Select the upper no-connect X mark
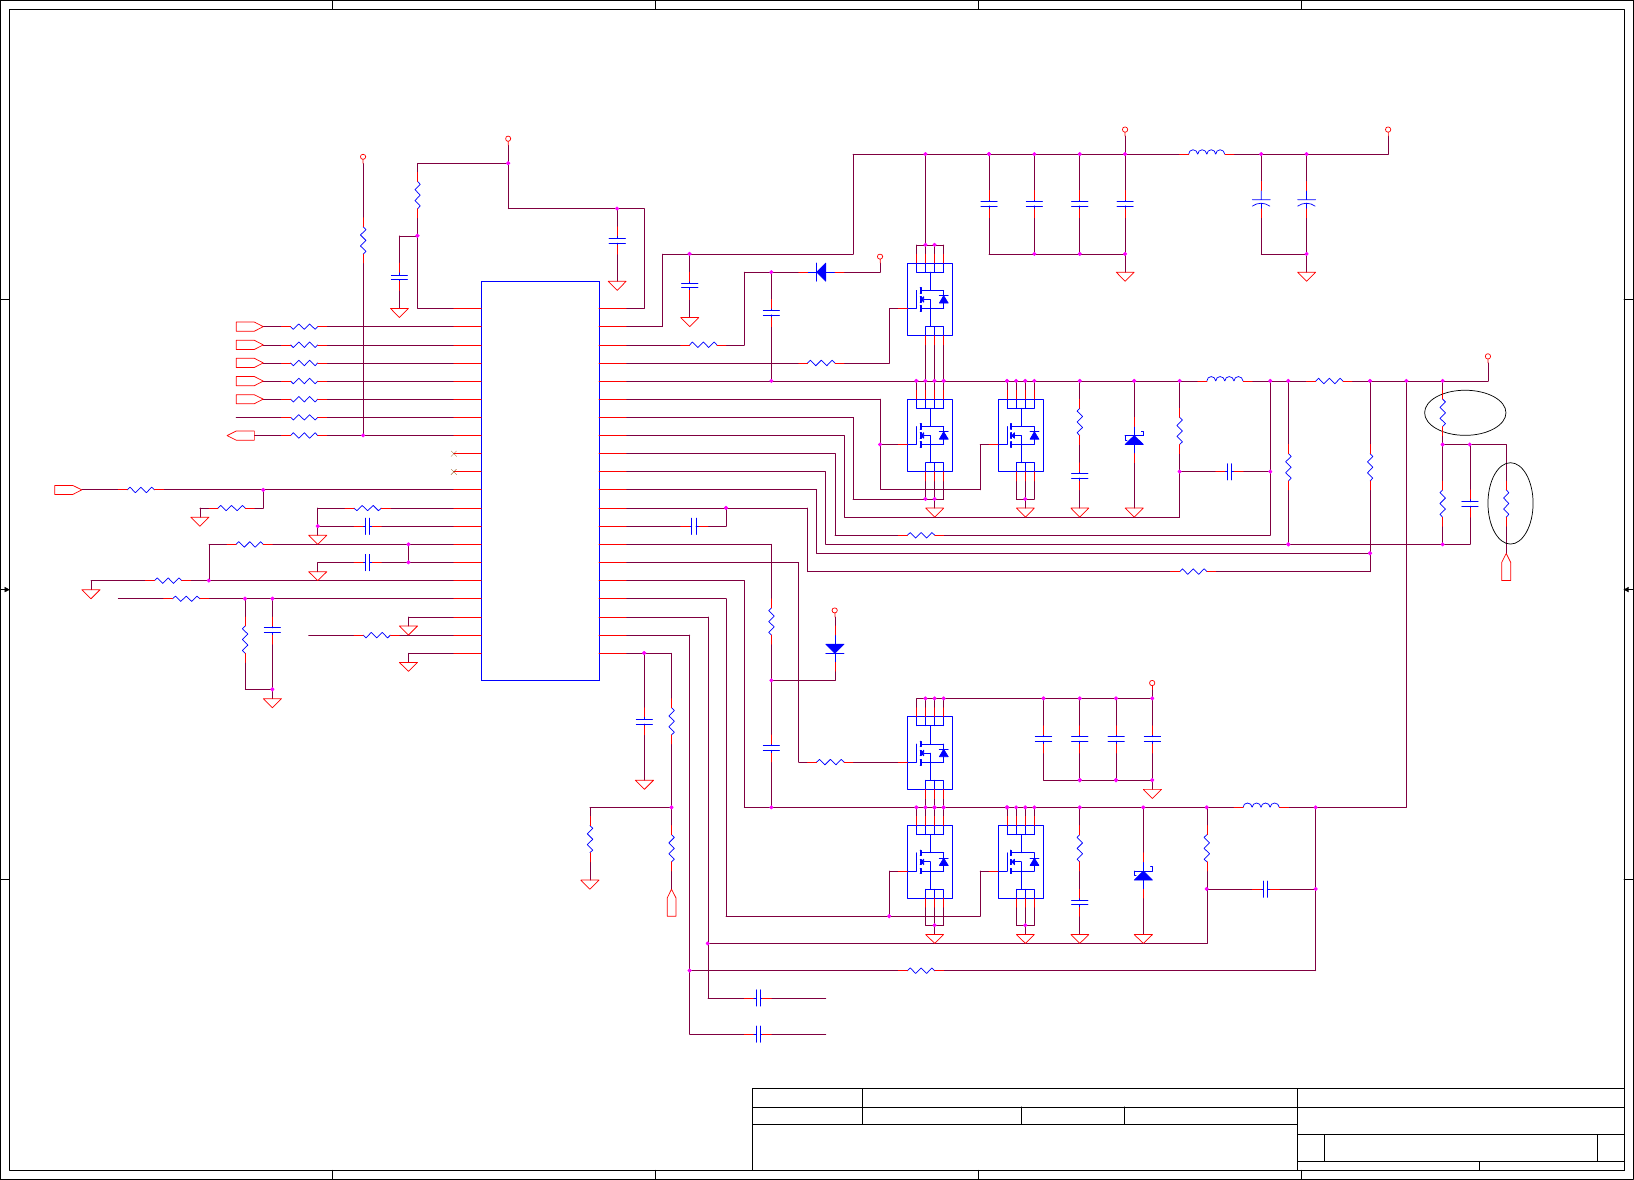This screenshot has height=1180, width=1634. [455, 453]
